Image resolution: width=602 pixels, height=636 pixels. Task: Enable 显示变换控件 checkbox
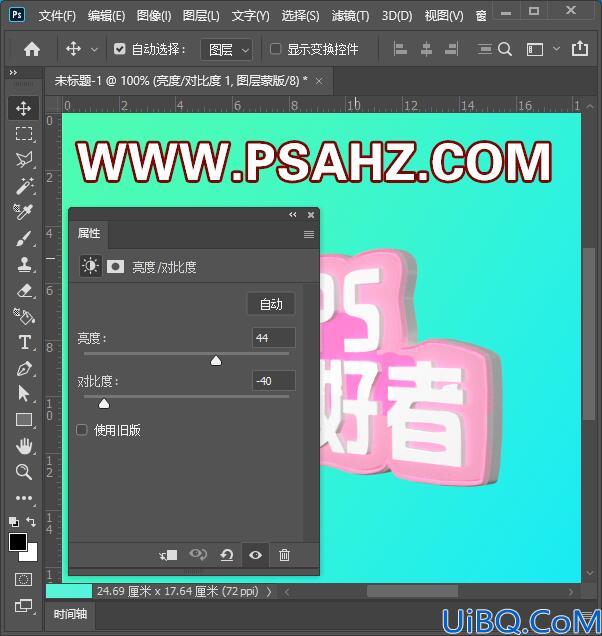(x=275, y=49)
